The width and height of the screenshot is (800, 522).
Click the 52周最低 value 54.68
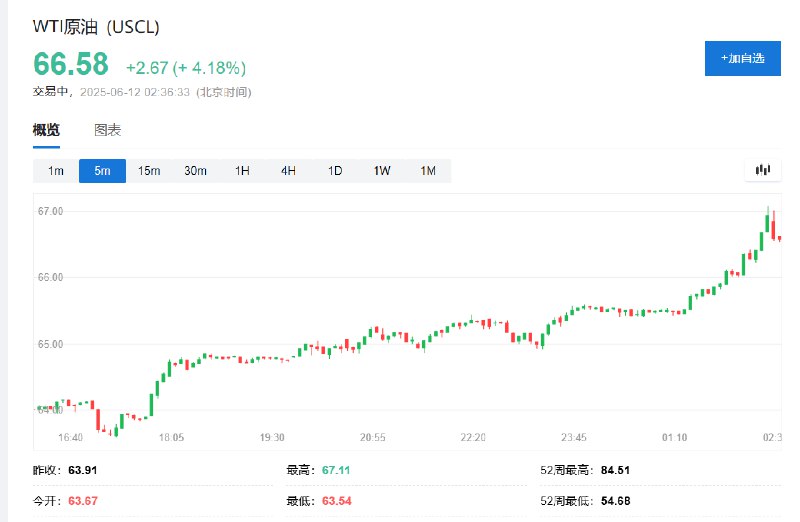coord(616,501)
